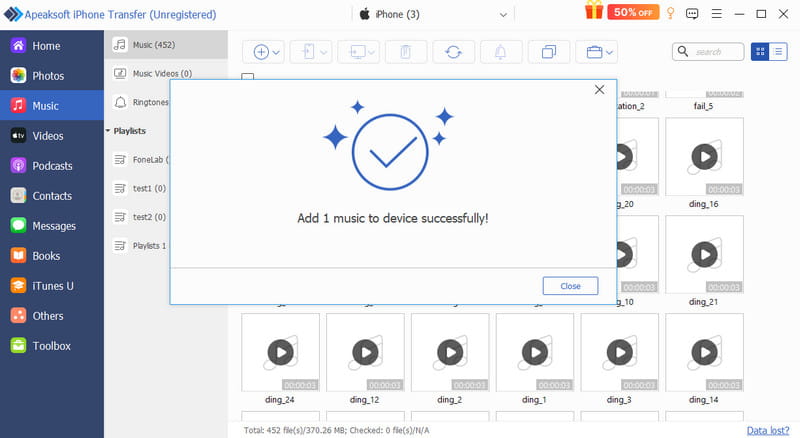Click the De-duplicate copy icon
This screenshot has width=800, height=438.
coord(548,52)
